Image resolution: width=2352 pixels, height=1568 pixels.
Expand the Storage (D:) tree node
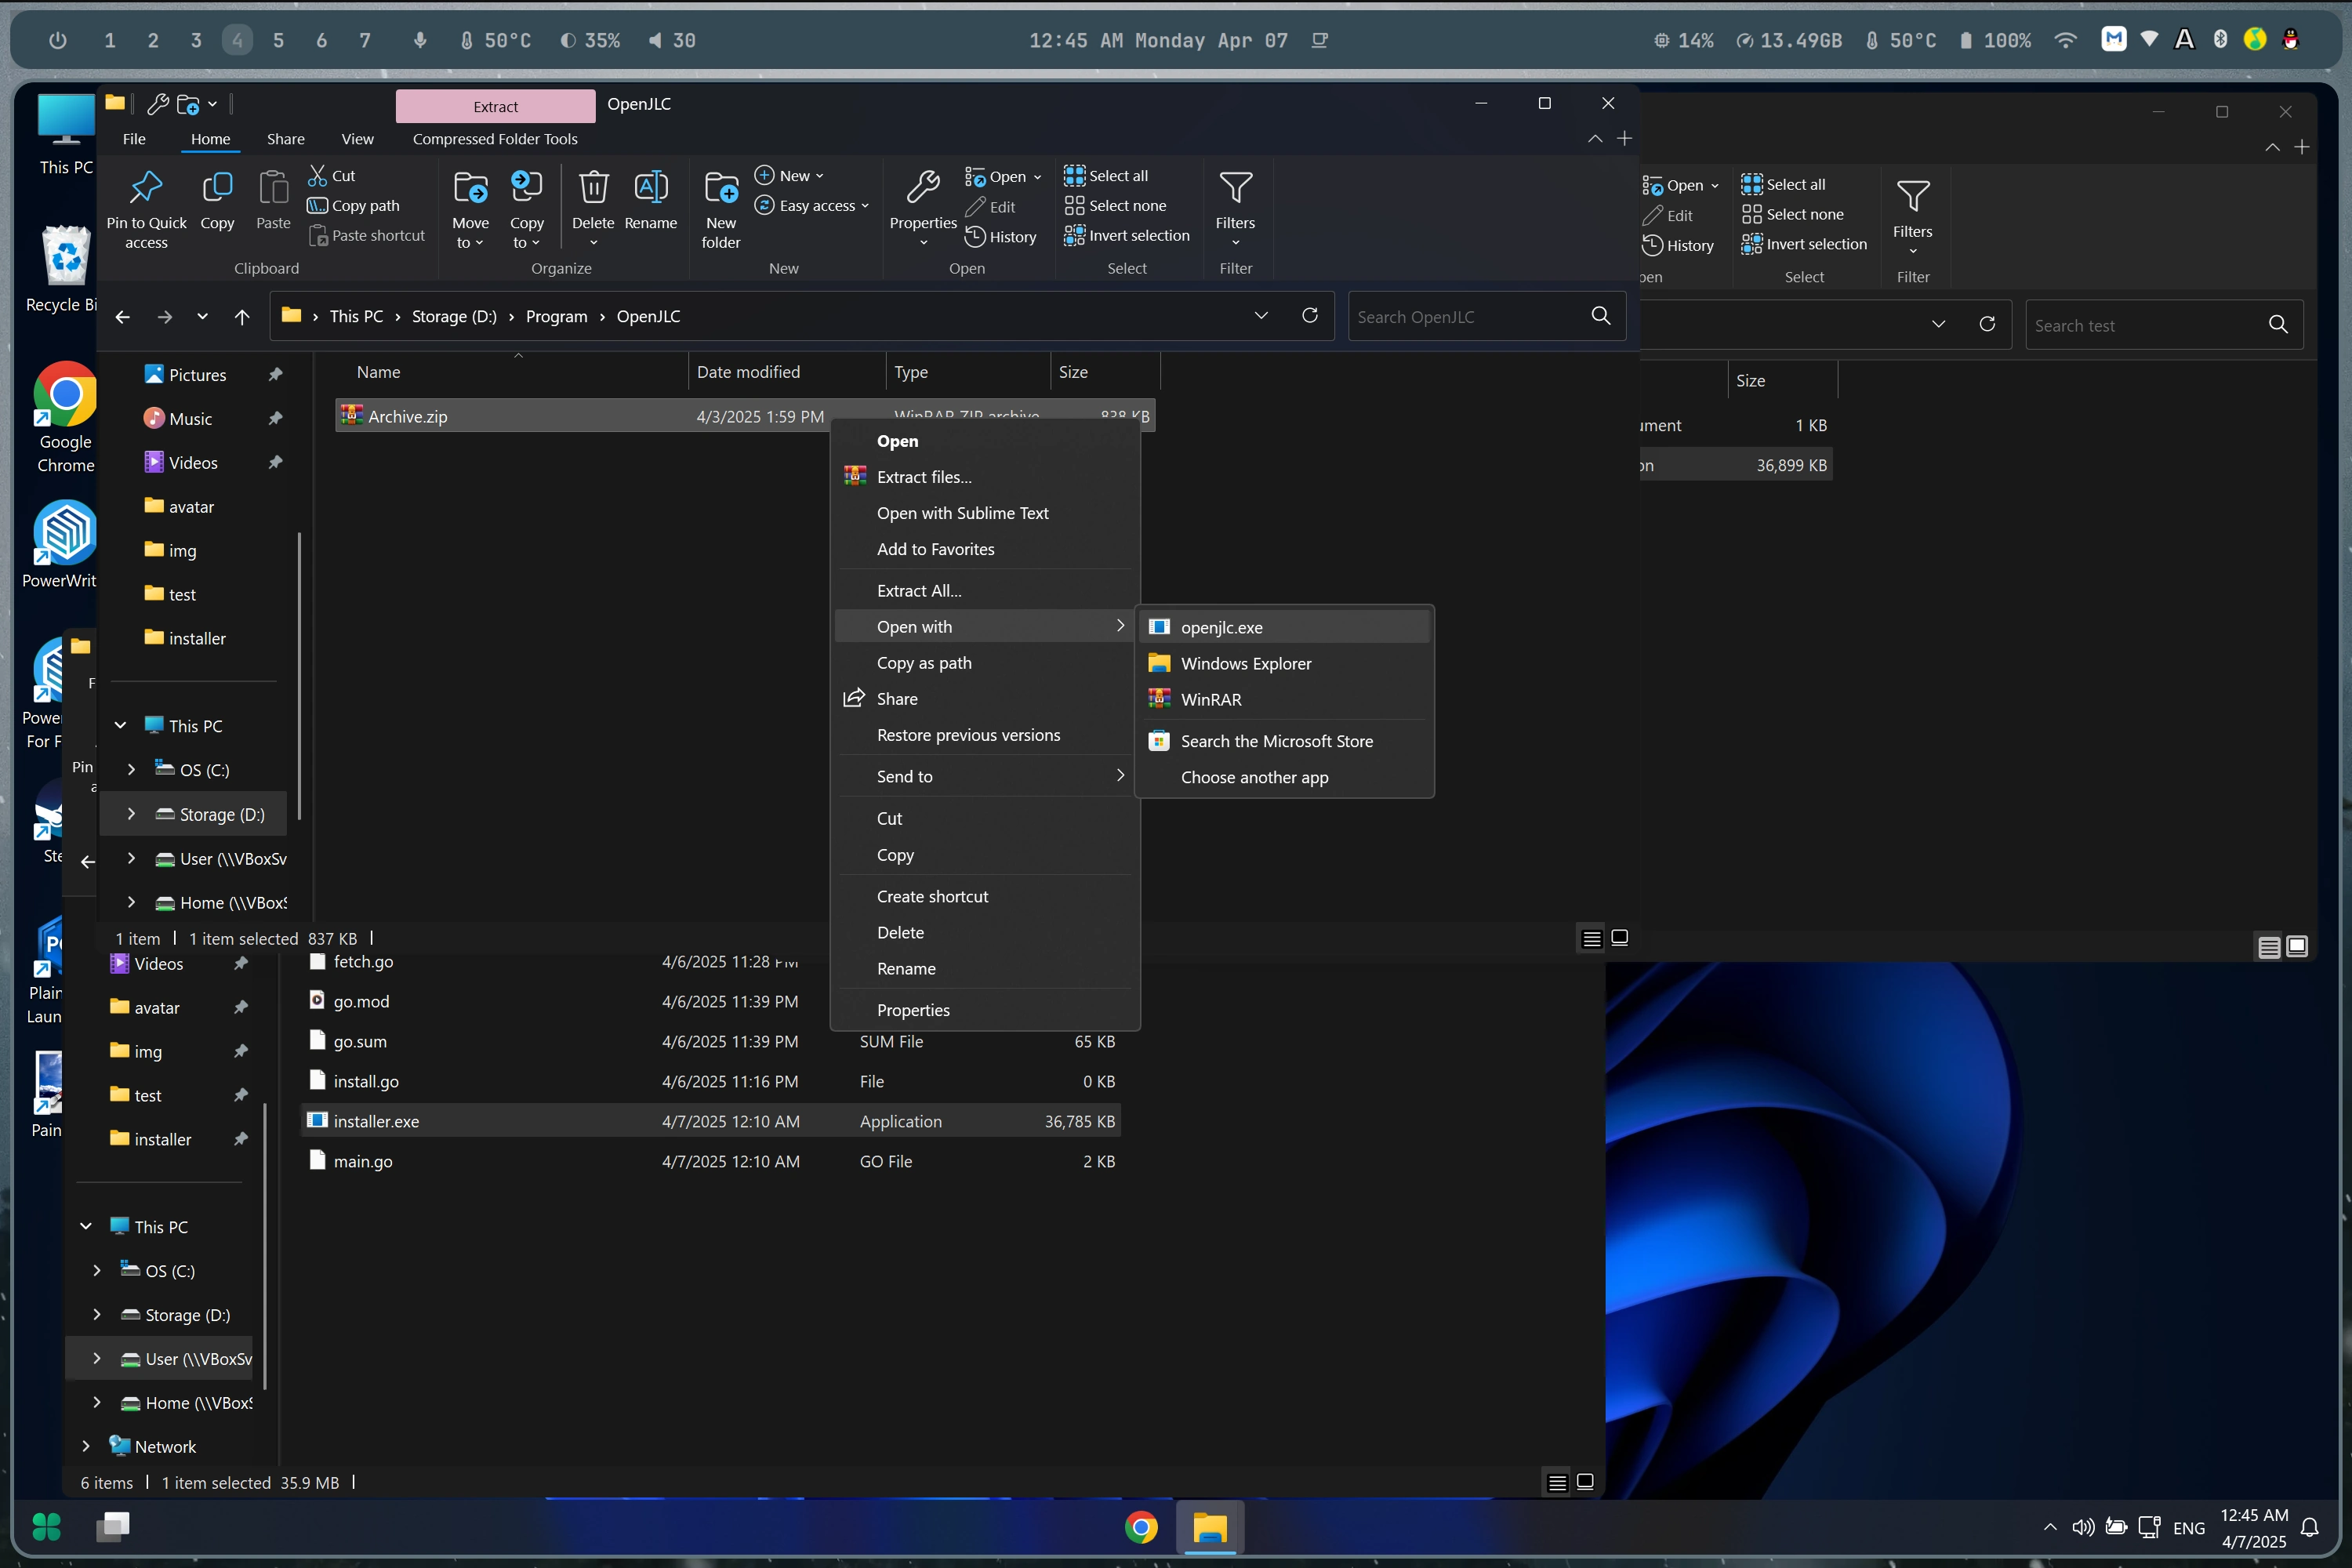click(131, 814)
